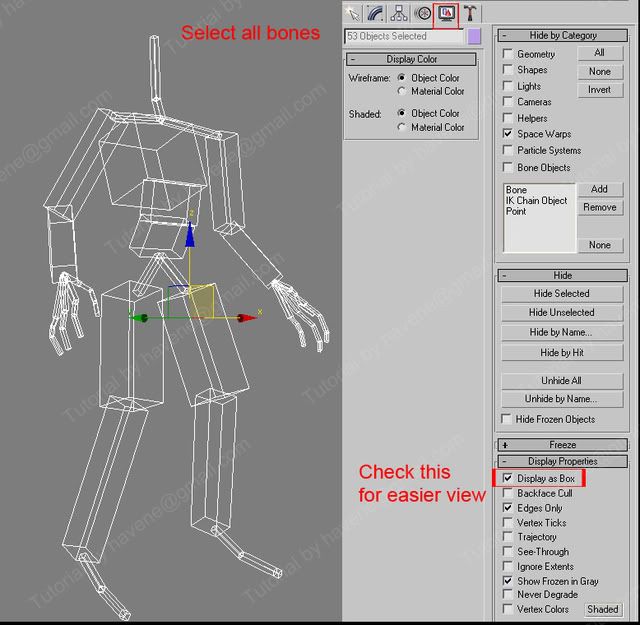The width and height of the screenshot is (640, 625).
Task: Click the 53 Objects Selected name field
Action: pos(404,36)
